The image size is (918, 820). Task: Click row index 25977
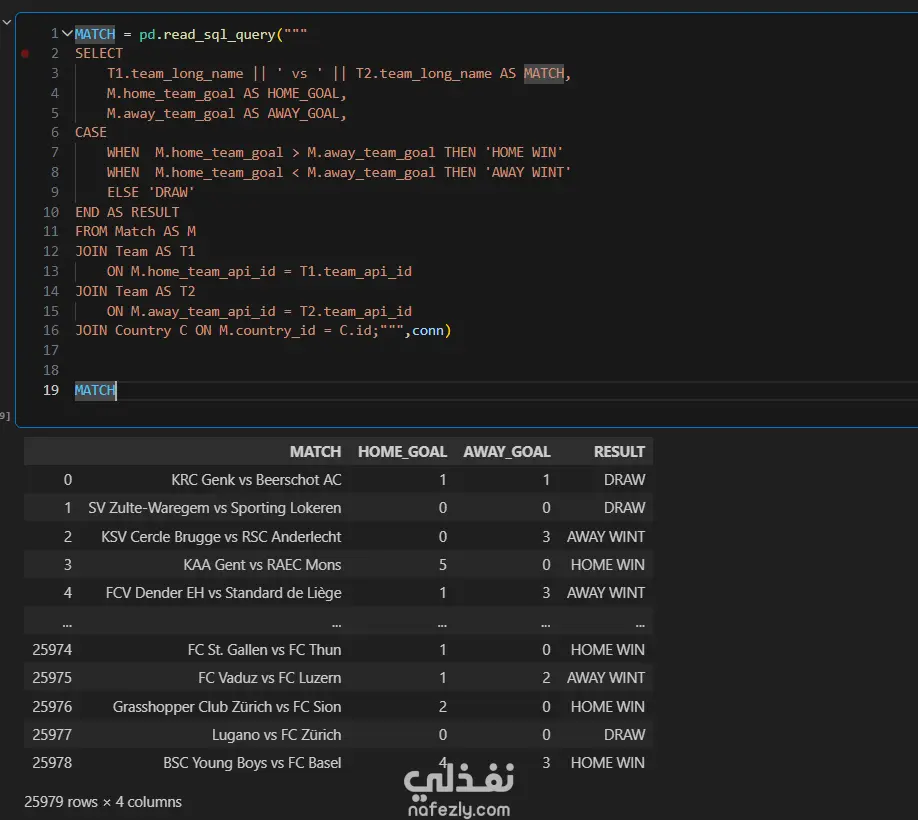[x=52, y=735]
